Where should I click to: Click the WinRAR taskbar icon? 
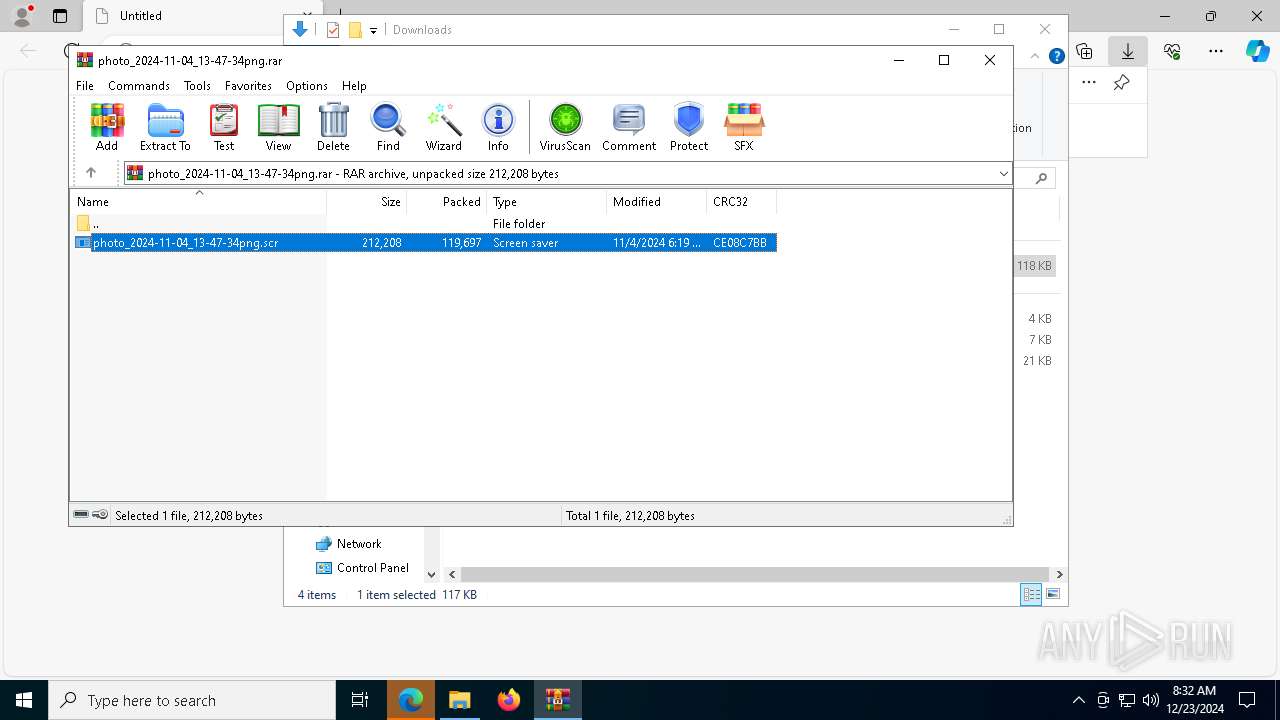(558, 700)
